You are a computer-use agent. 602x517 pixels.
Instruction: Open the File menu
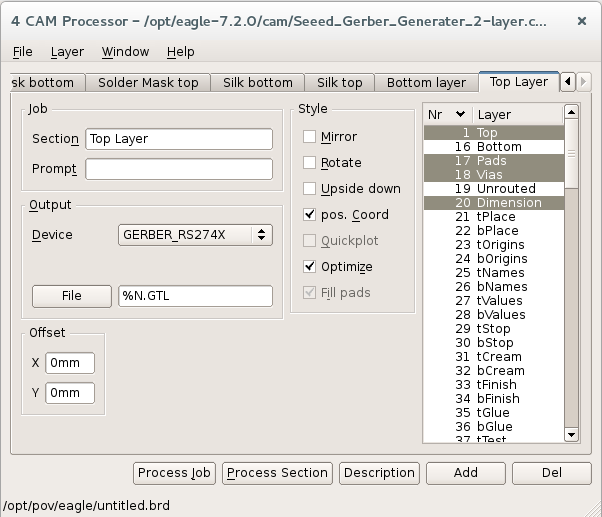[22, 51]
